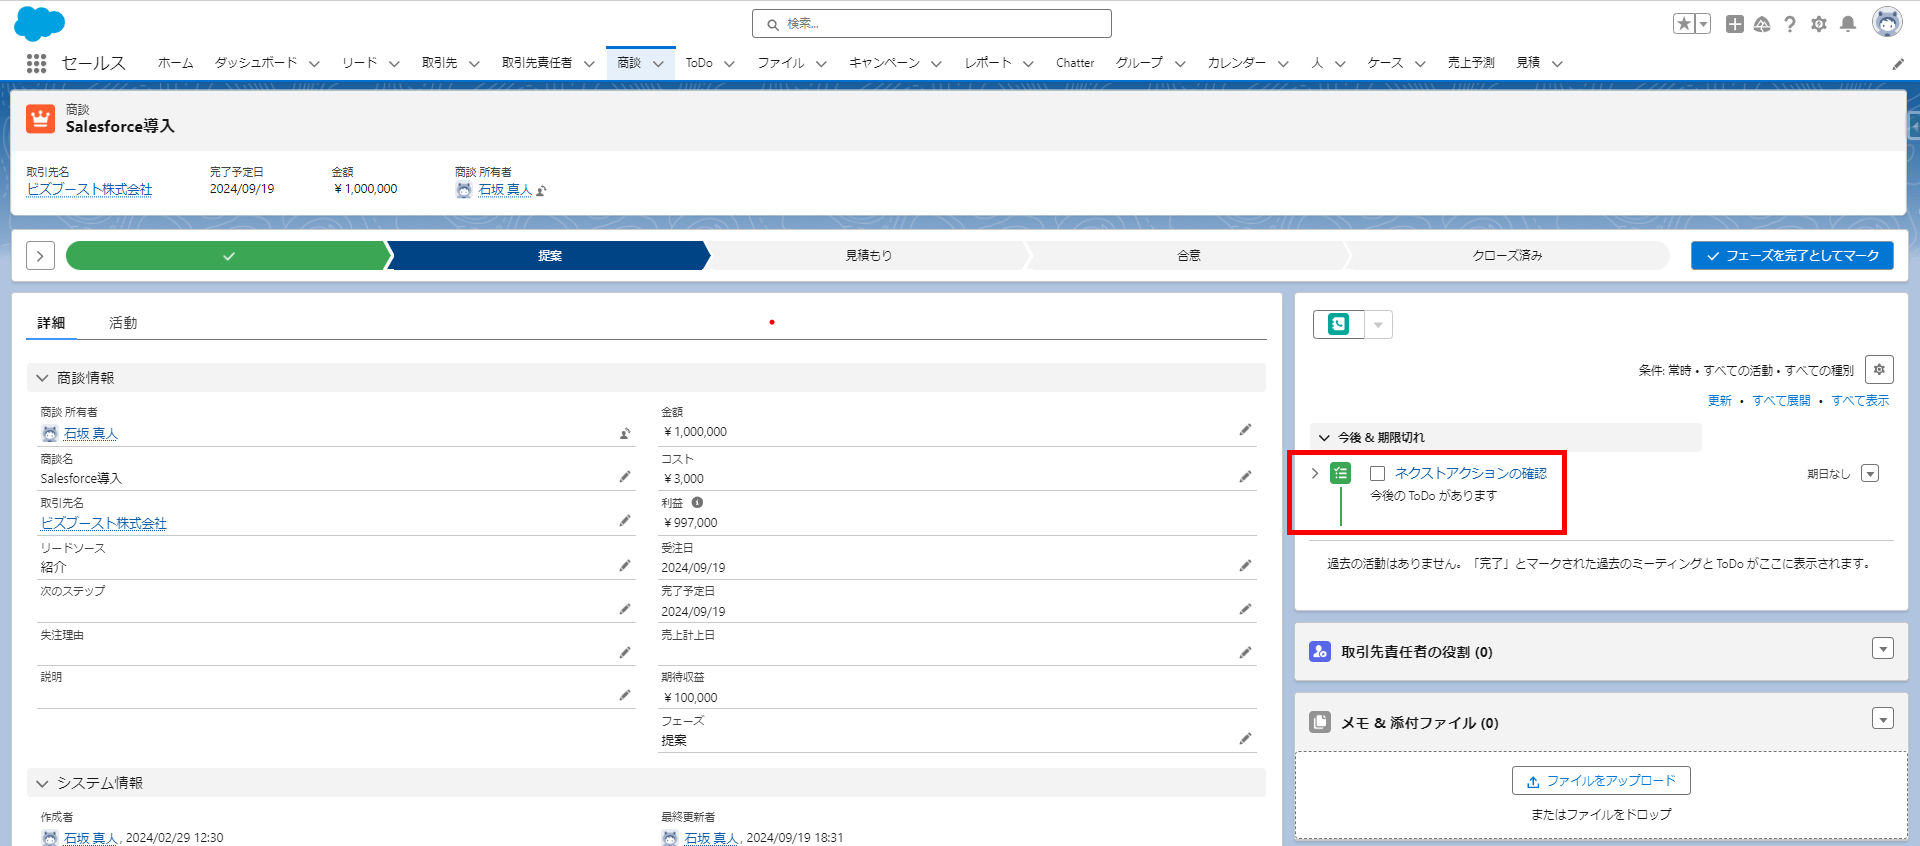Open the Chatter tab
This screenshot has height=846, width=1920.
click(1075, 63)
